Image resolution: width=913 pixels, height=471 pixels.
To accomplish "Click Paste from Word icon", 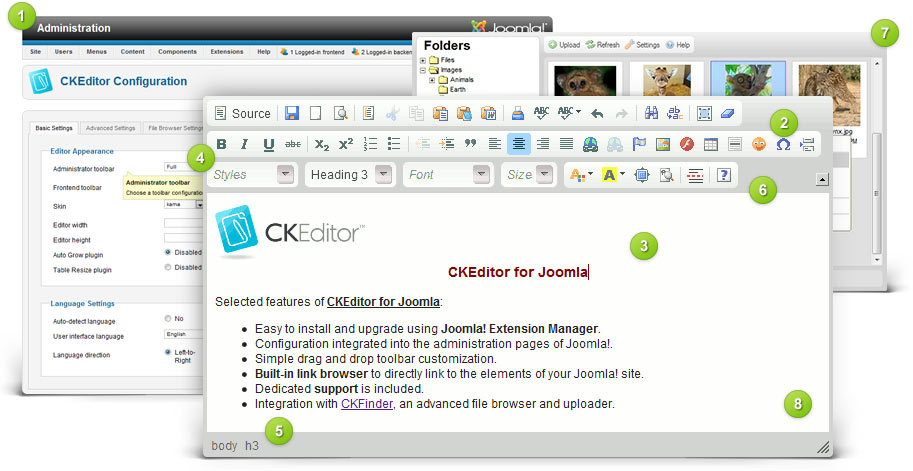I will pyautogui.click(x=488, y=114).
